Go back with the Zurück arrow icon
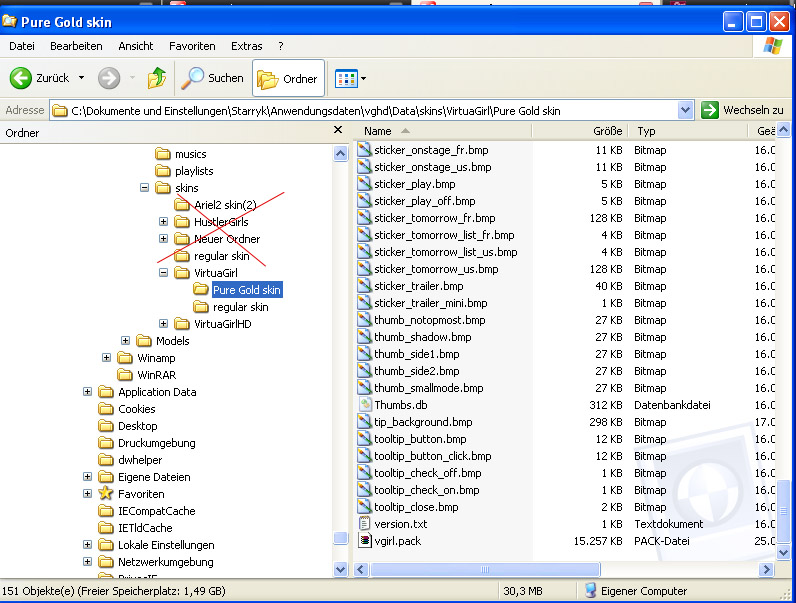The image size is (796, 603). click(21, 78)
